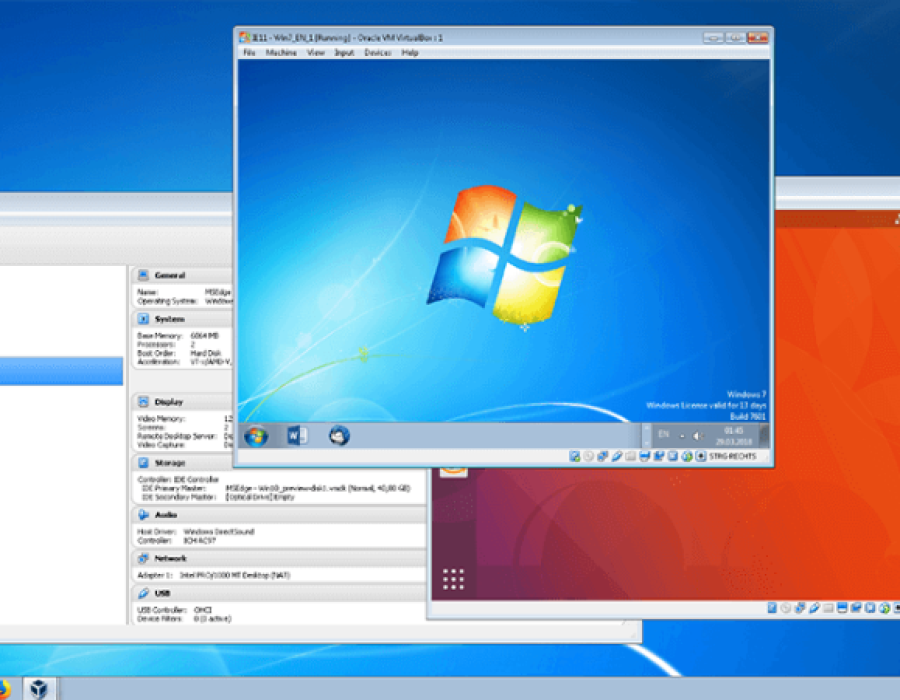Click the Intel PRO/1000 MT Desktop (NAT) text
The height and width of the screenshot is (700, 900).
tap(235, 575)
